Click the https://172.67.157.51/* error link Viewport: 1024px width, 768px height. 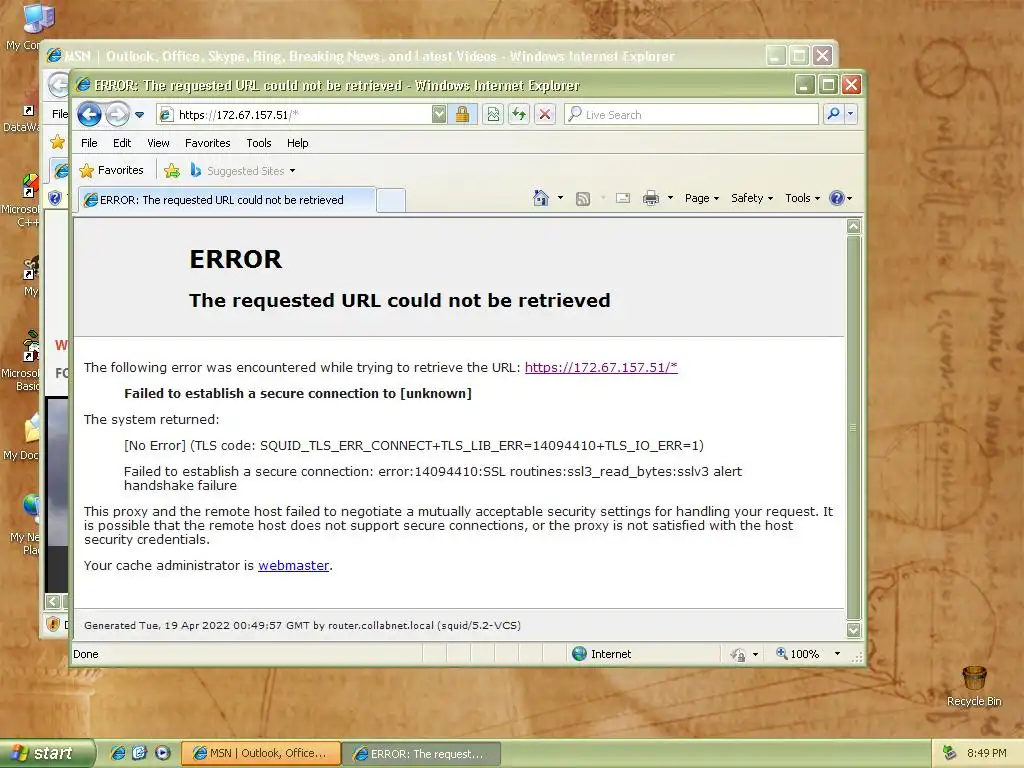601,367
